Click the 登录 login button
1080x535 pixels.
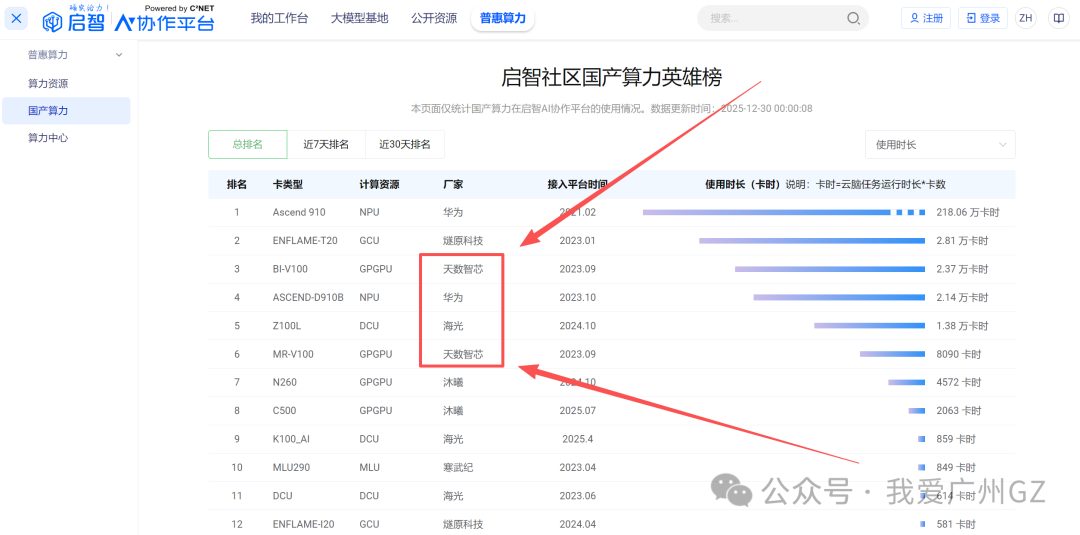coord(982,18)
